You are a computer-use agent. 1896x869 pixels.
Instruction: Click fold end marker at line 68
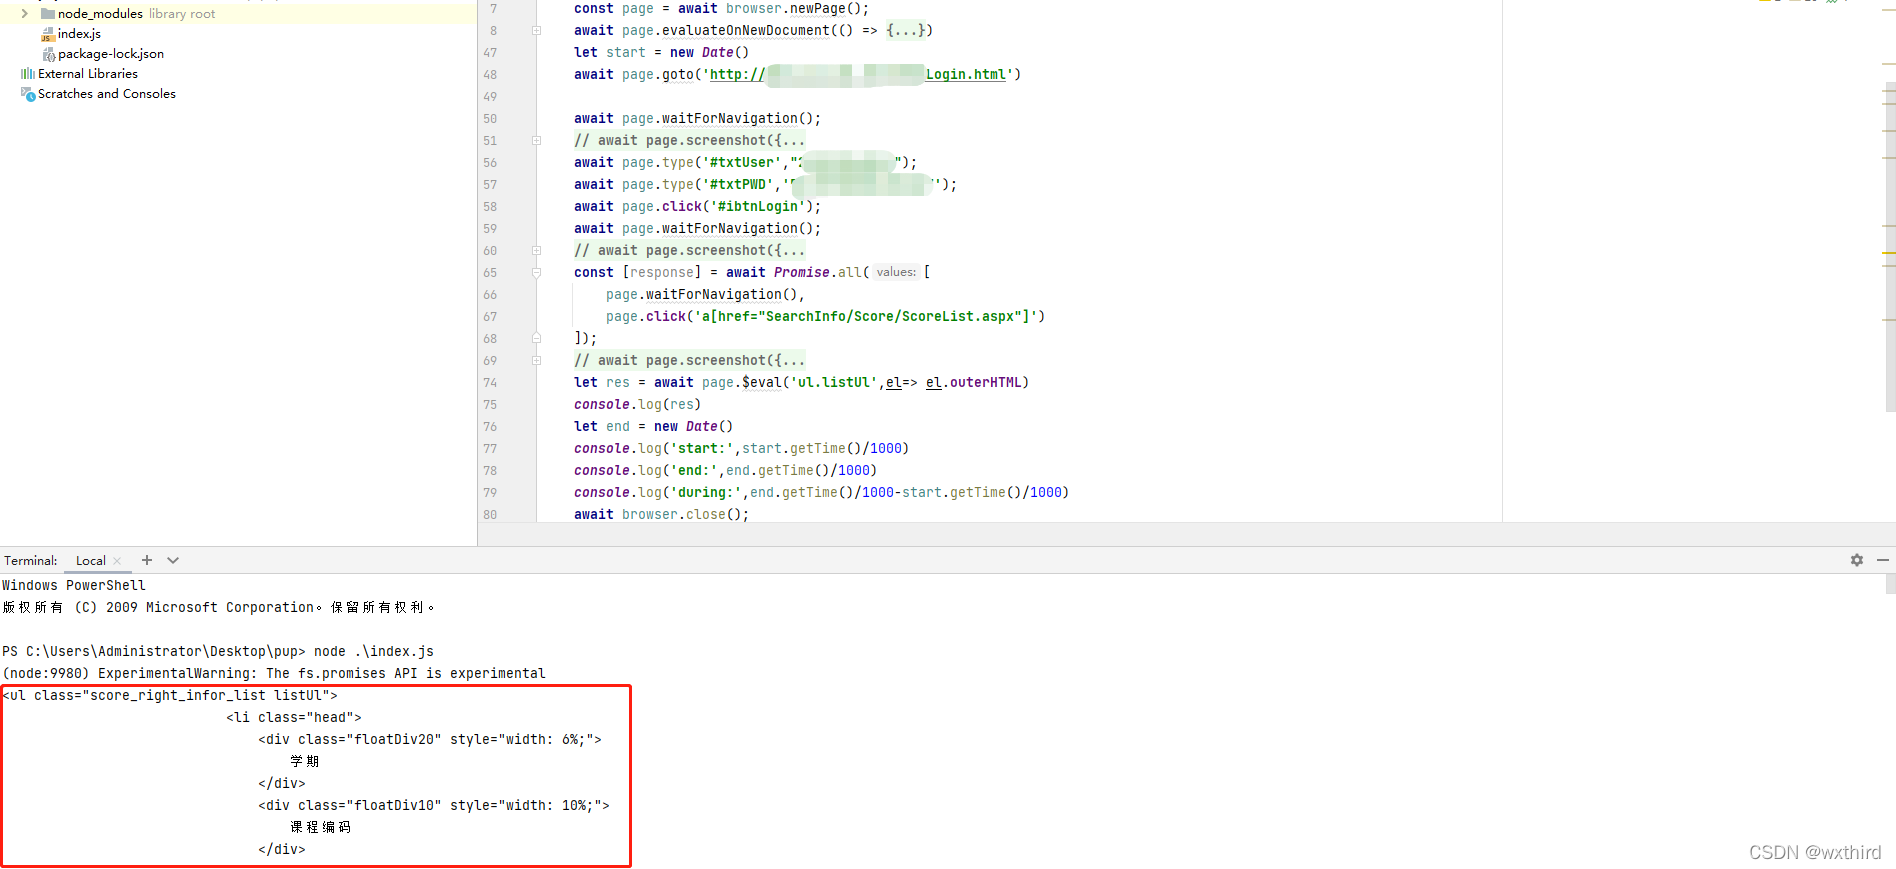536,339
